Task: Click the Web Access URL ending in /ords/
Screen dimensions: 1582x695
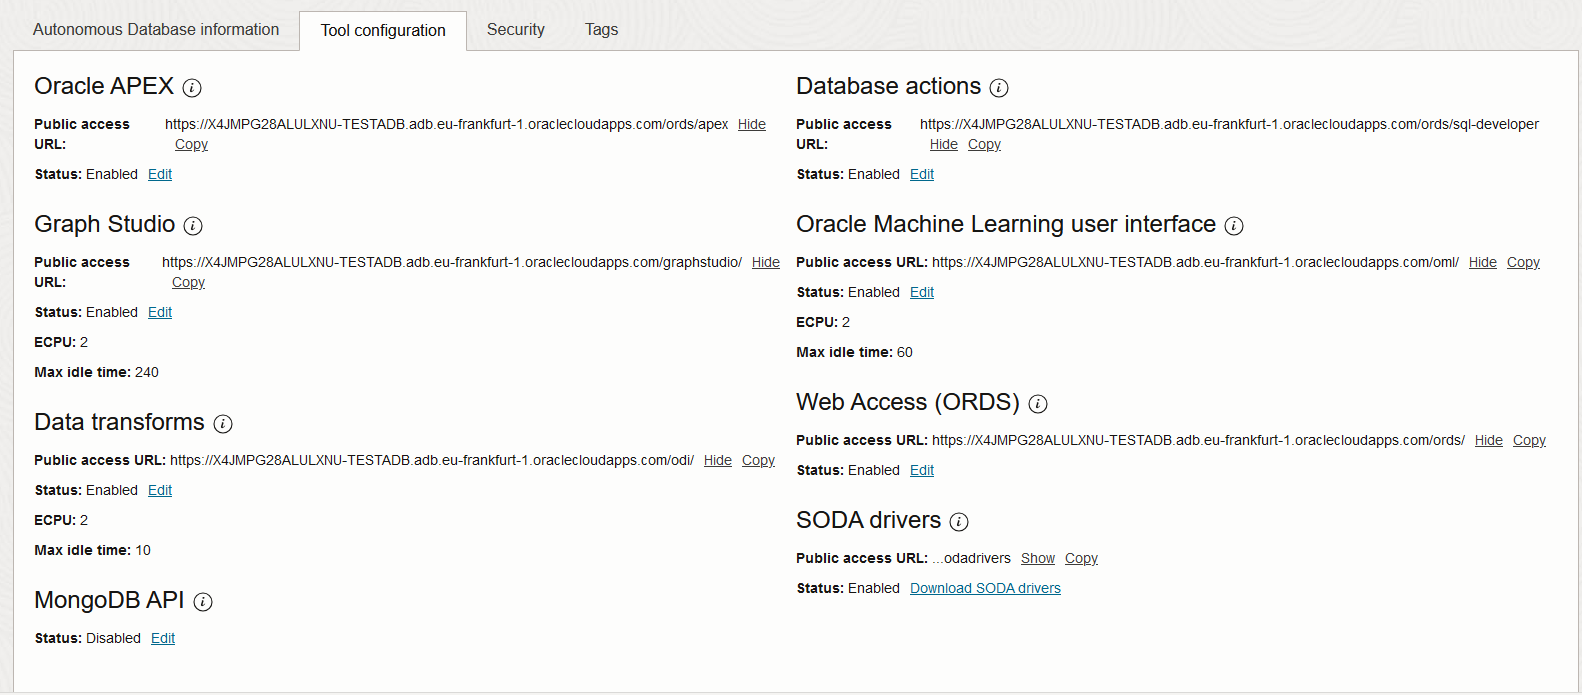Action: [x=1198, y=440]
